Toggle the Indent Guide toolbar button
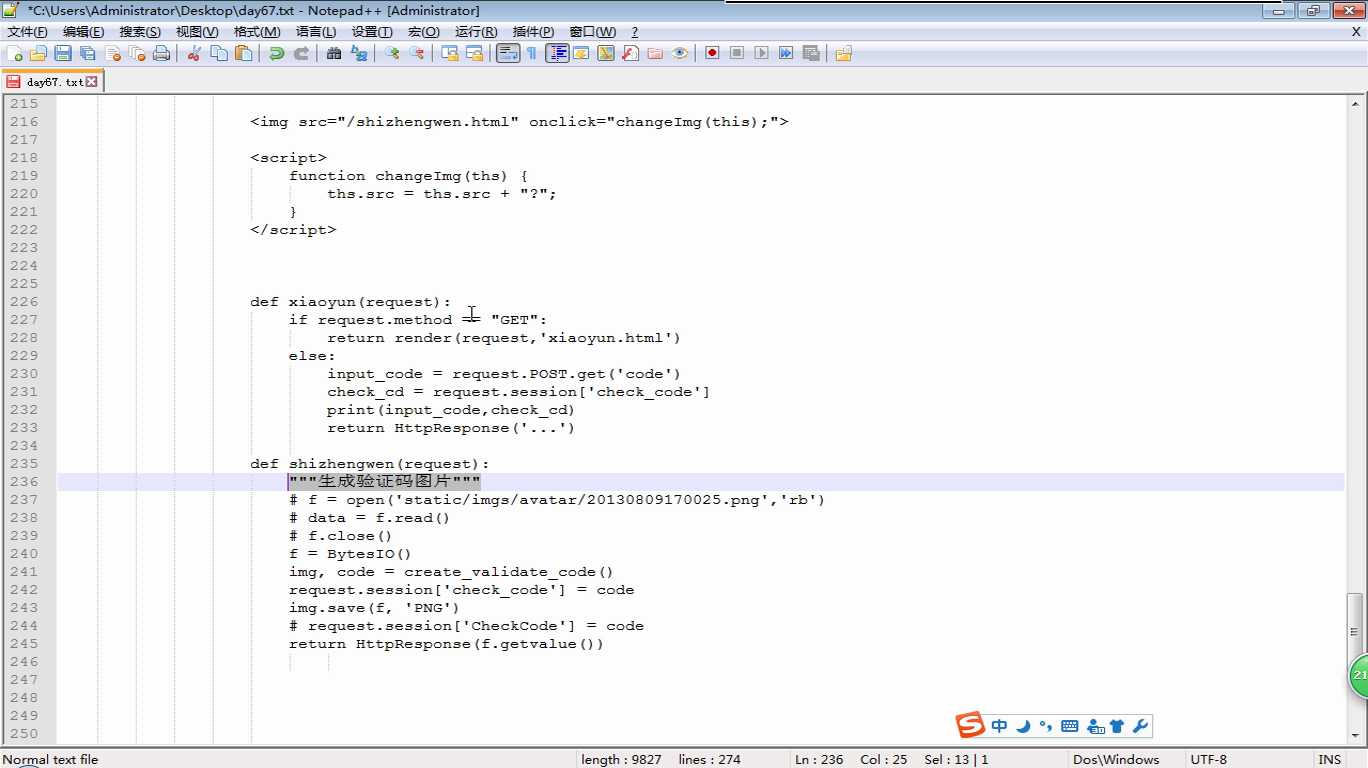The width and height of the screenshot is (1368, 768). point(557,53)
